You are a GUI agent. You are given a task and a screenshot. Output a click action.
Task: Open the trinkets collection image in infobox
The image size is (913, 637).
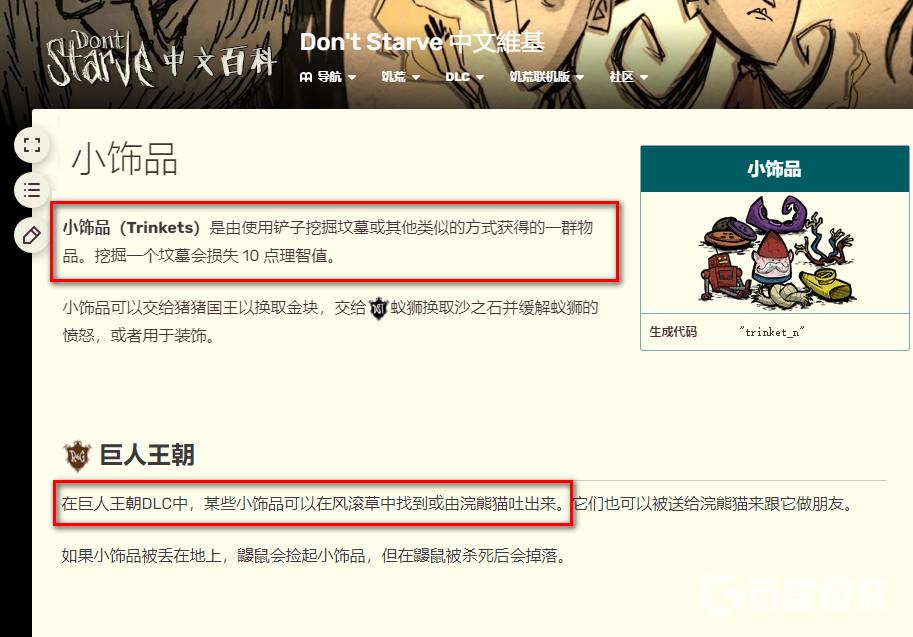(776, 252)
